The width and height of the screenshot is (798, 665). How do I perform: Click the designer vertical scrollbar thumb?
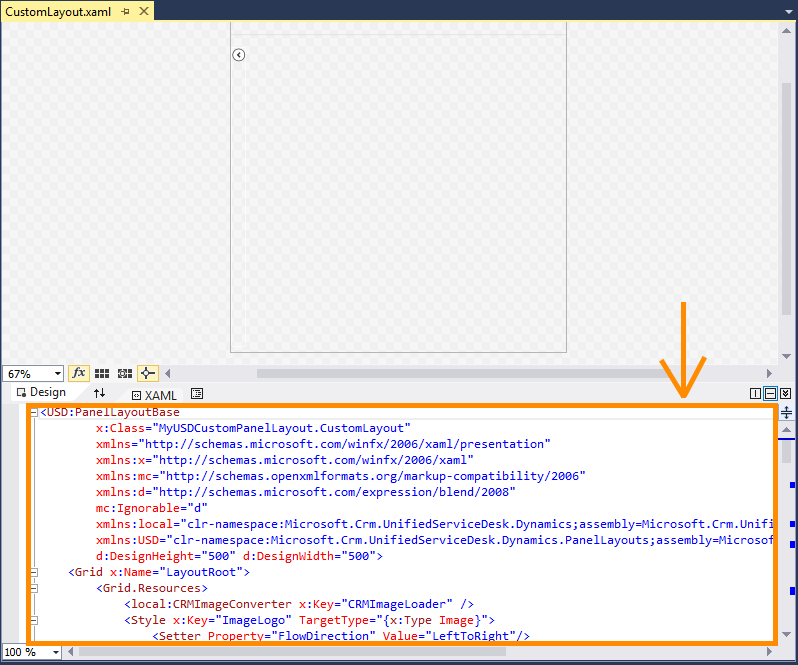(x=786, y=199)
